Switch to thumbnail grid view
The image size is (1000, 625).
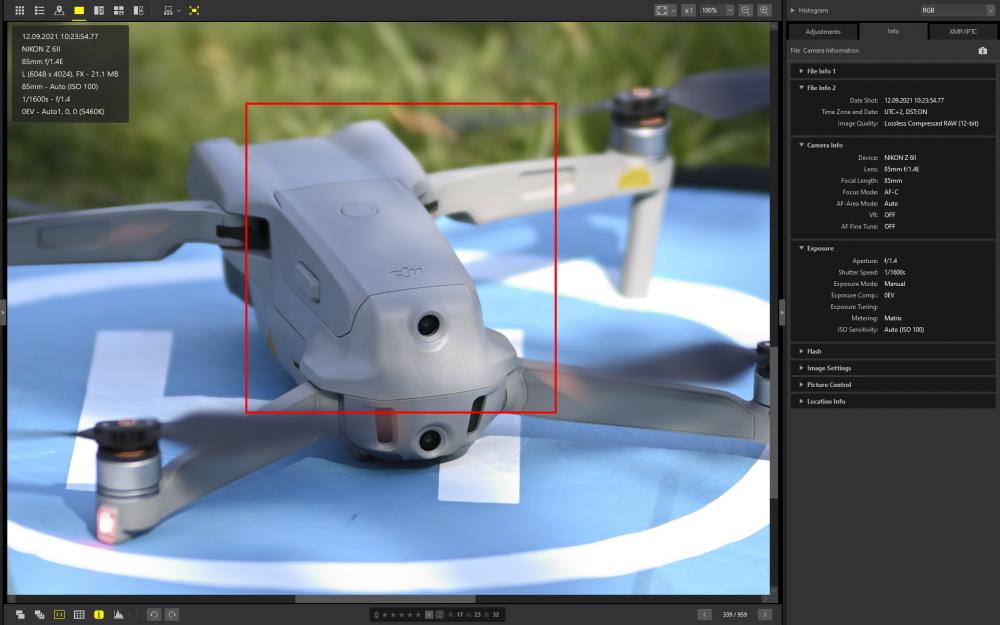coord(20,10)
